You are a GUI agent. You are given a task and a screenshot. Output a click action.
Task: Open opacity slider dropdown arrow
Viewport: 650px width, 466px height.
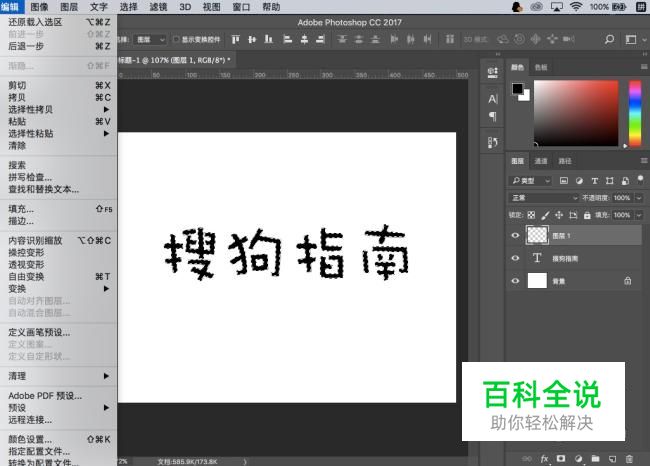(x=639, y=198)
